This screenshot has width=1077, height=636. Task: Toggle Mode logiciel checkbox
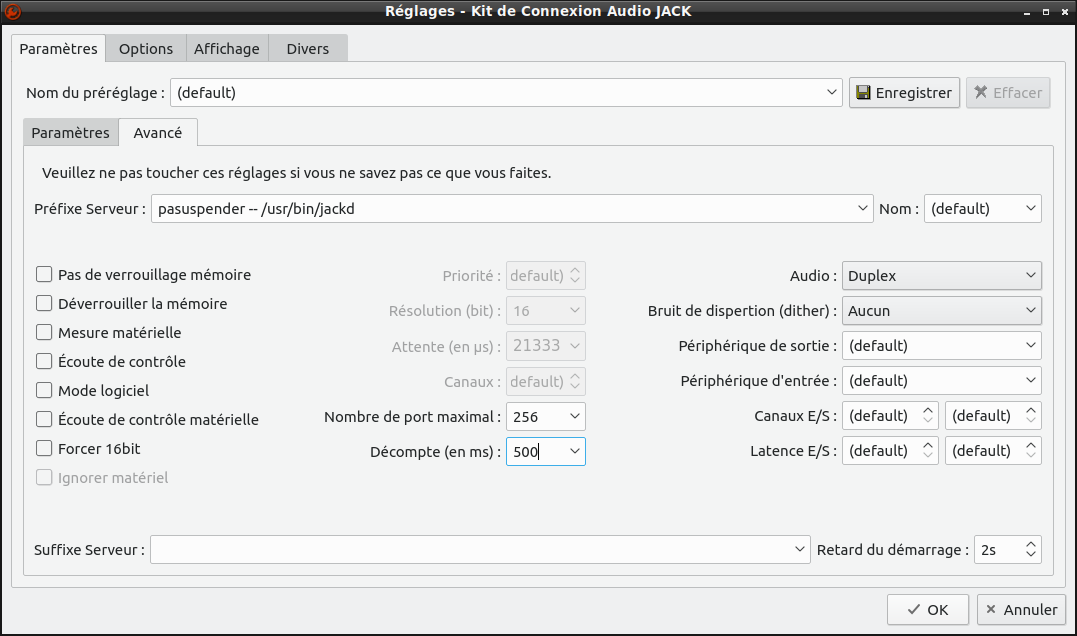44,391
